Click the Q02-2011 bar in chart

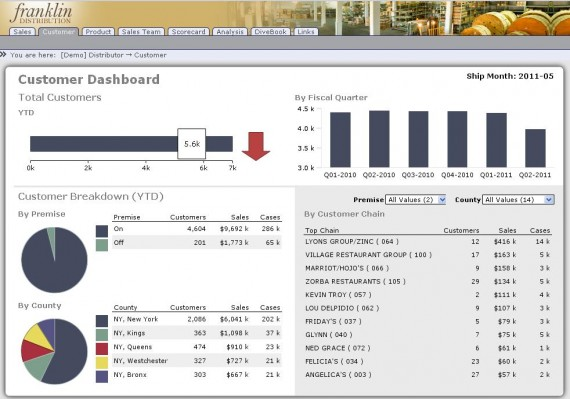[x=535, y=148]
